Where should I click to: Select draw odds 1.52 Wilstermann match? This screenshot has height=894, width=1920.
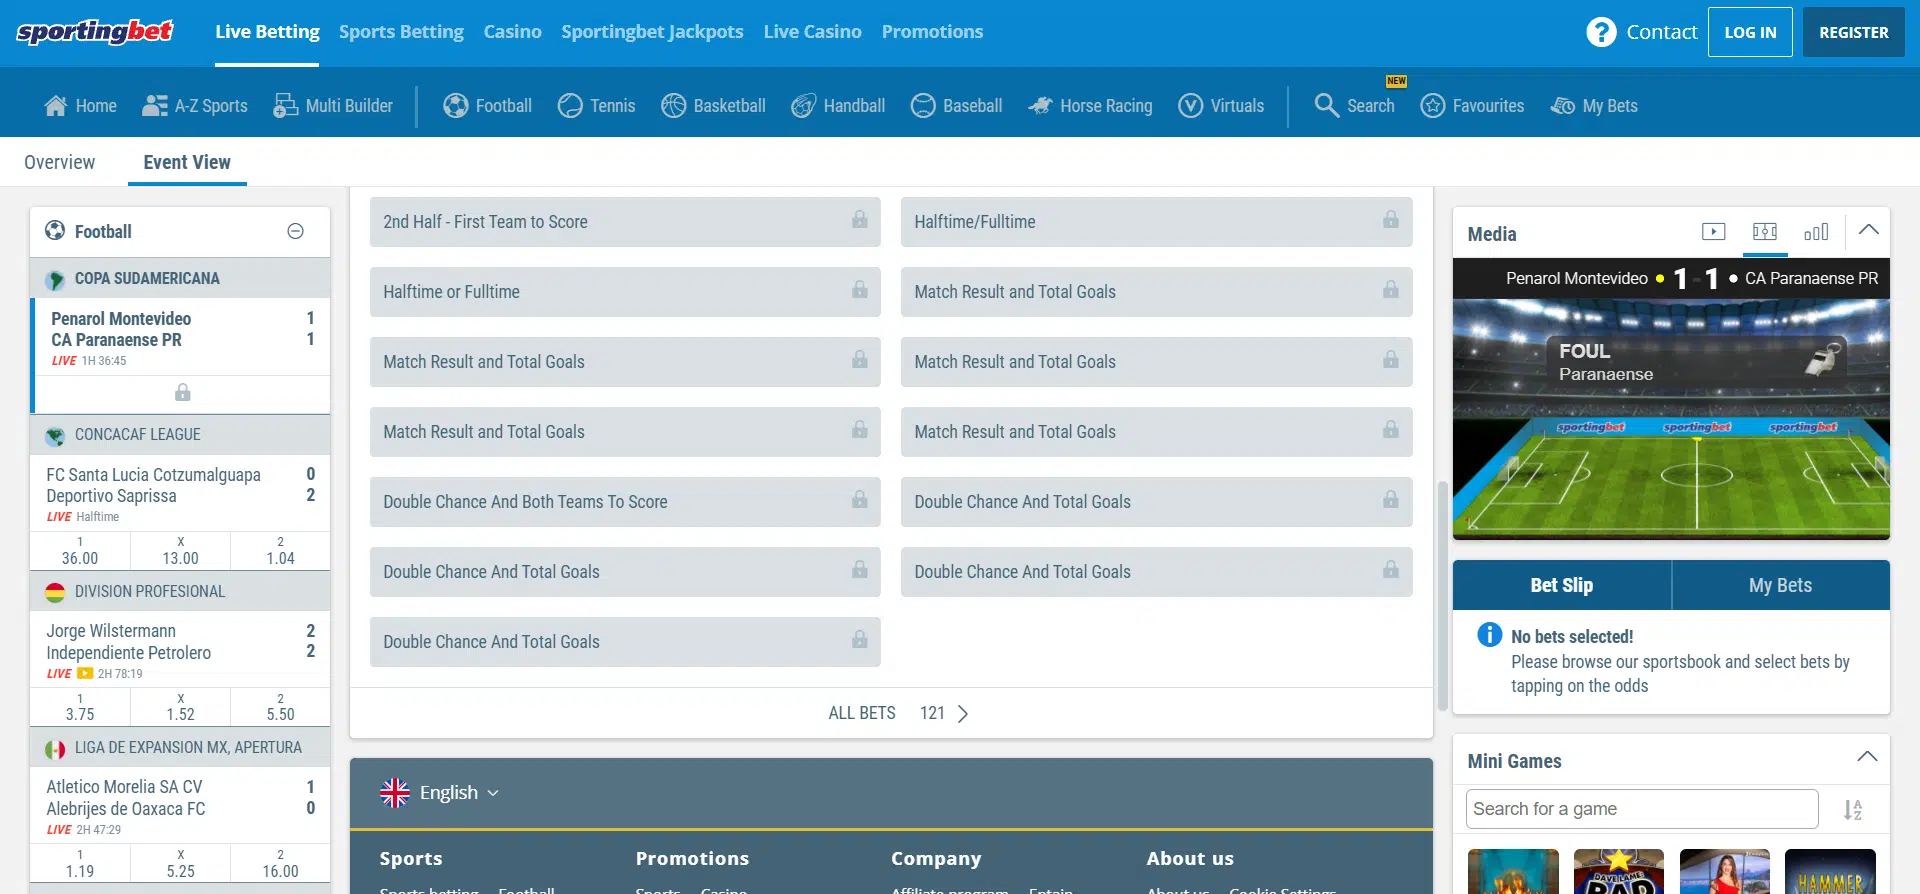pos(180,707)
